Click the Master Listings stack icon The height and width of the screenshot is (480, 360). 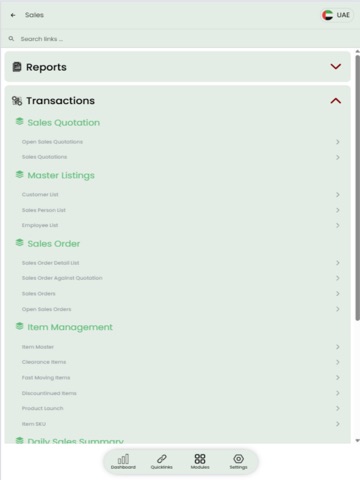pos(20,174)
